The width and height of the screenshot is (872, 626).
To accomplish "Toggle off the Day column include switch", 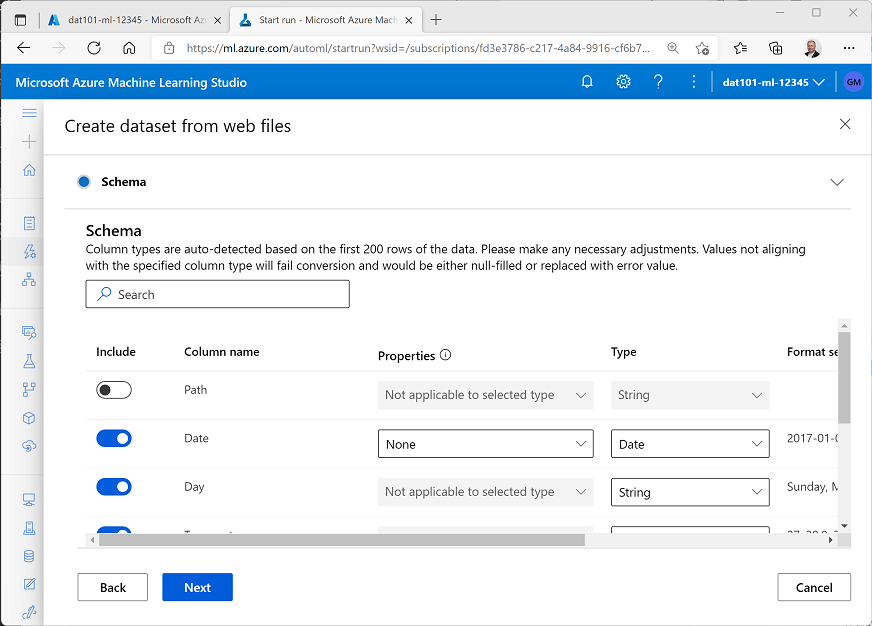I will [114, 487].
